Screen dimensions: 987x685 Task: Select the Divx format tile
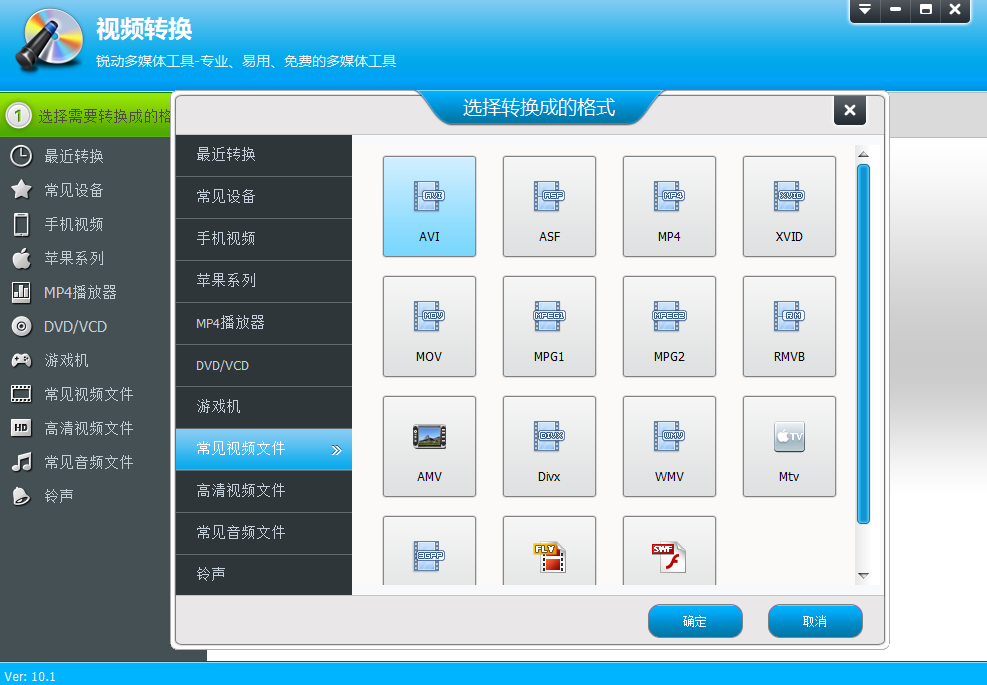(550, 446)
